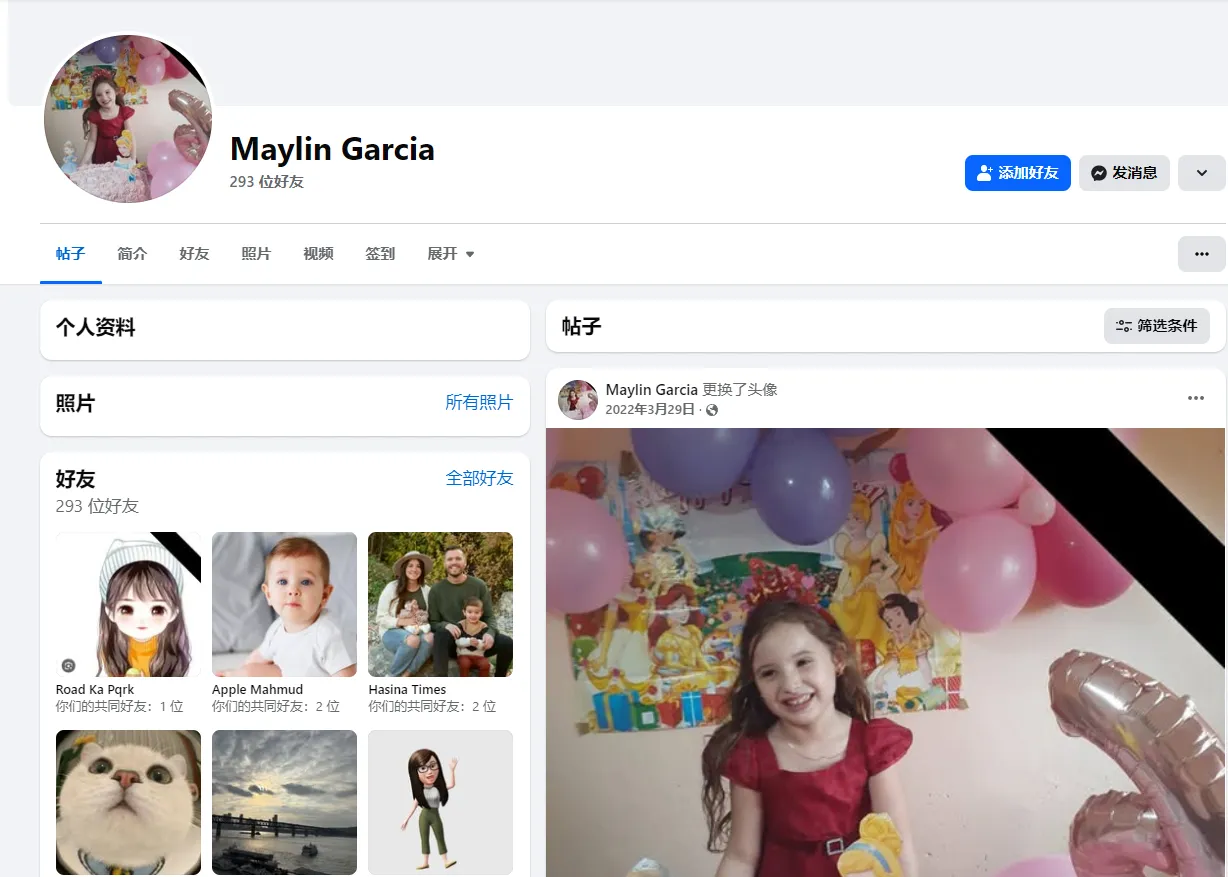Click the 添加好友 button
Screen dimensions: 1228x877
[x=1017, y=172]
